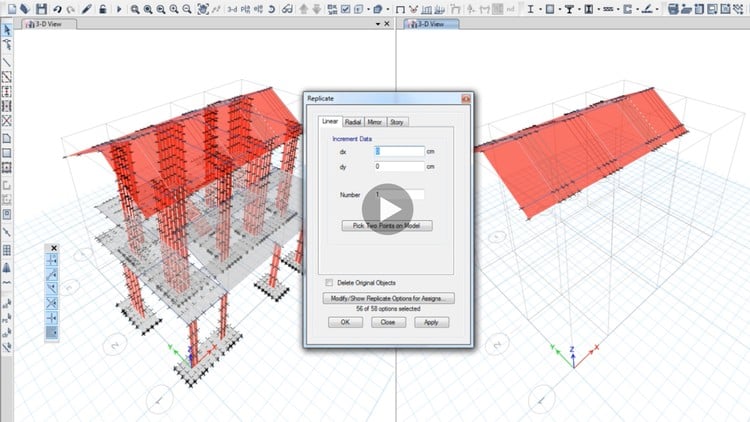Viewport: 750px width, 422px height.
Task: Click the Move Up in List arrow
Action: (304, 9)
